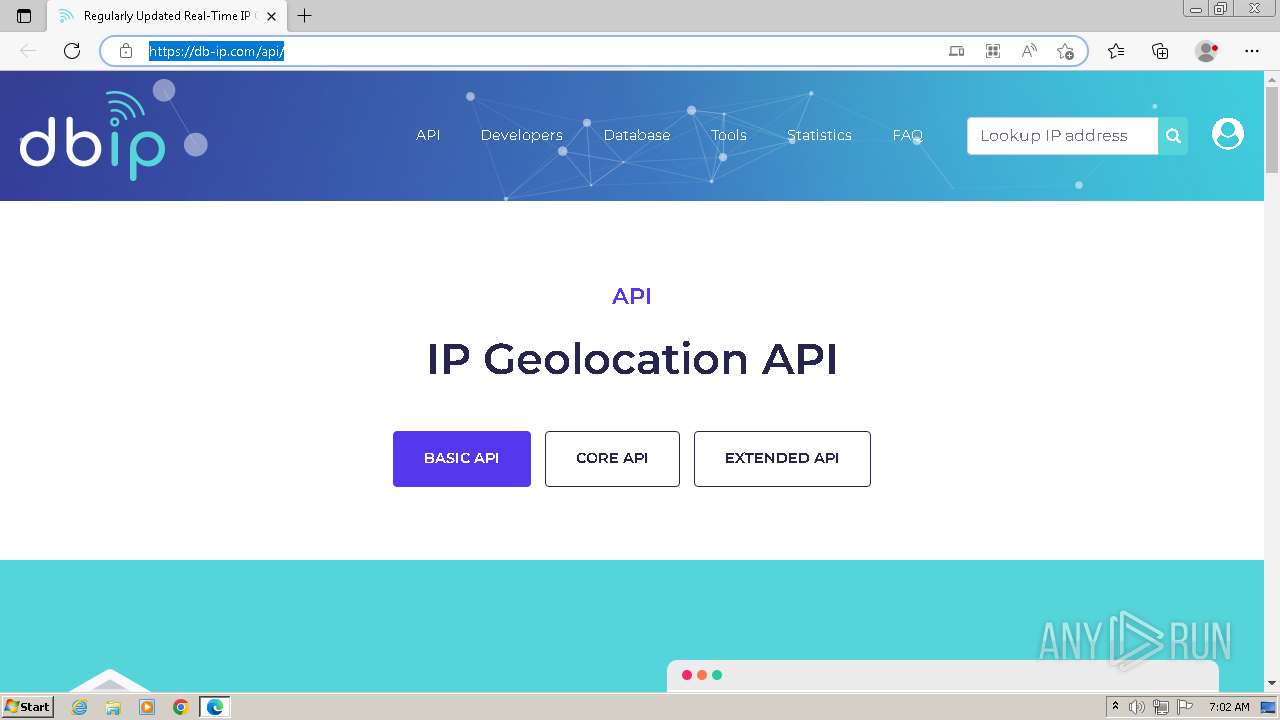
Task: Open the FAQ page link
Action: click(908, 135)
